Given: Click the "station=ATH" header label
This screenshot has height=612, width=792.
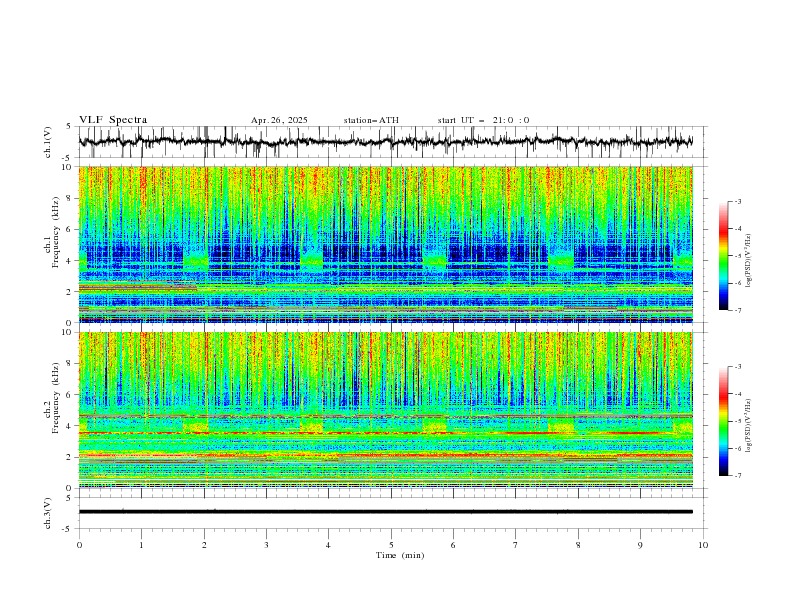Looking at the screenshot, I should click(371, 120).
